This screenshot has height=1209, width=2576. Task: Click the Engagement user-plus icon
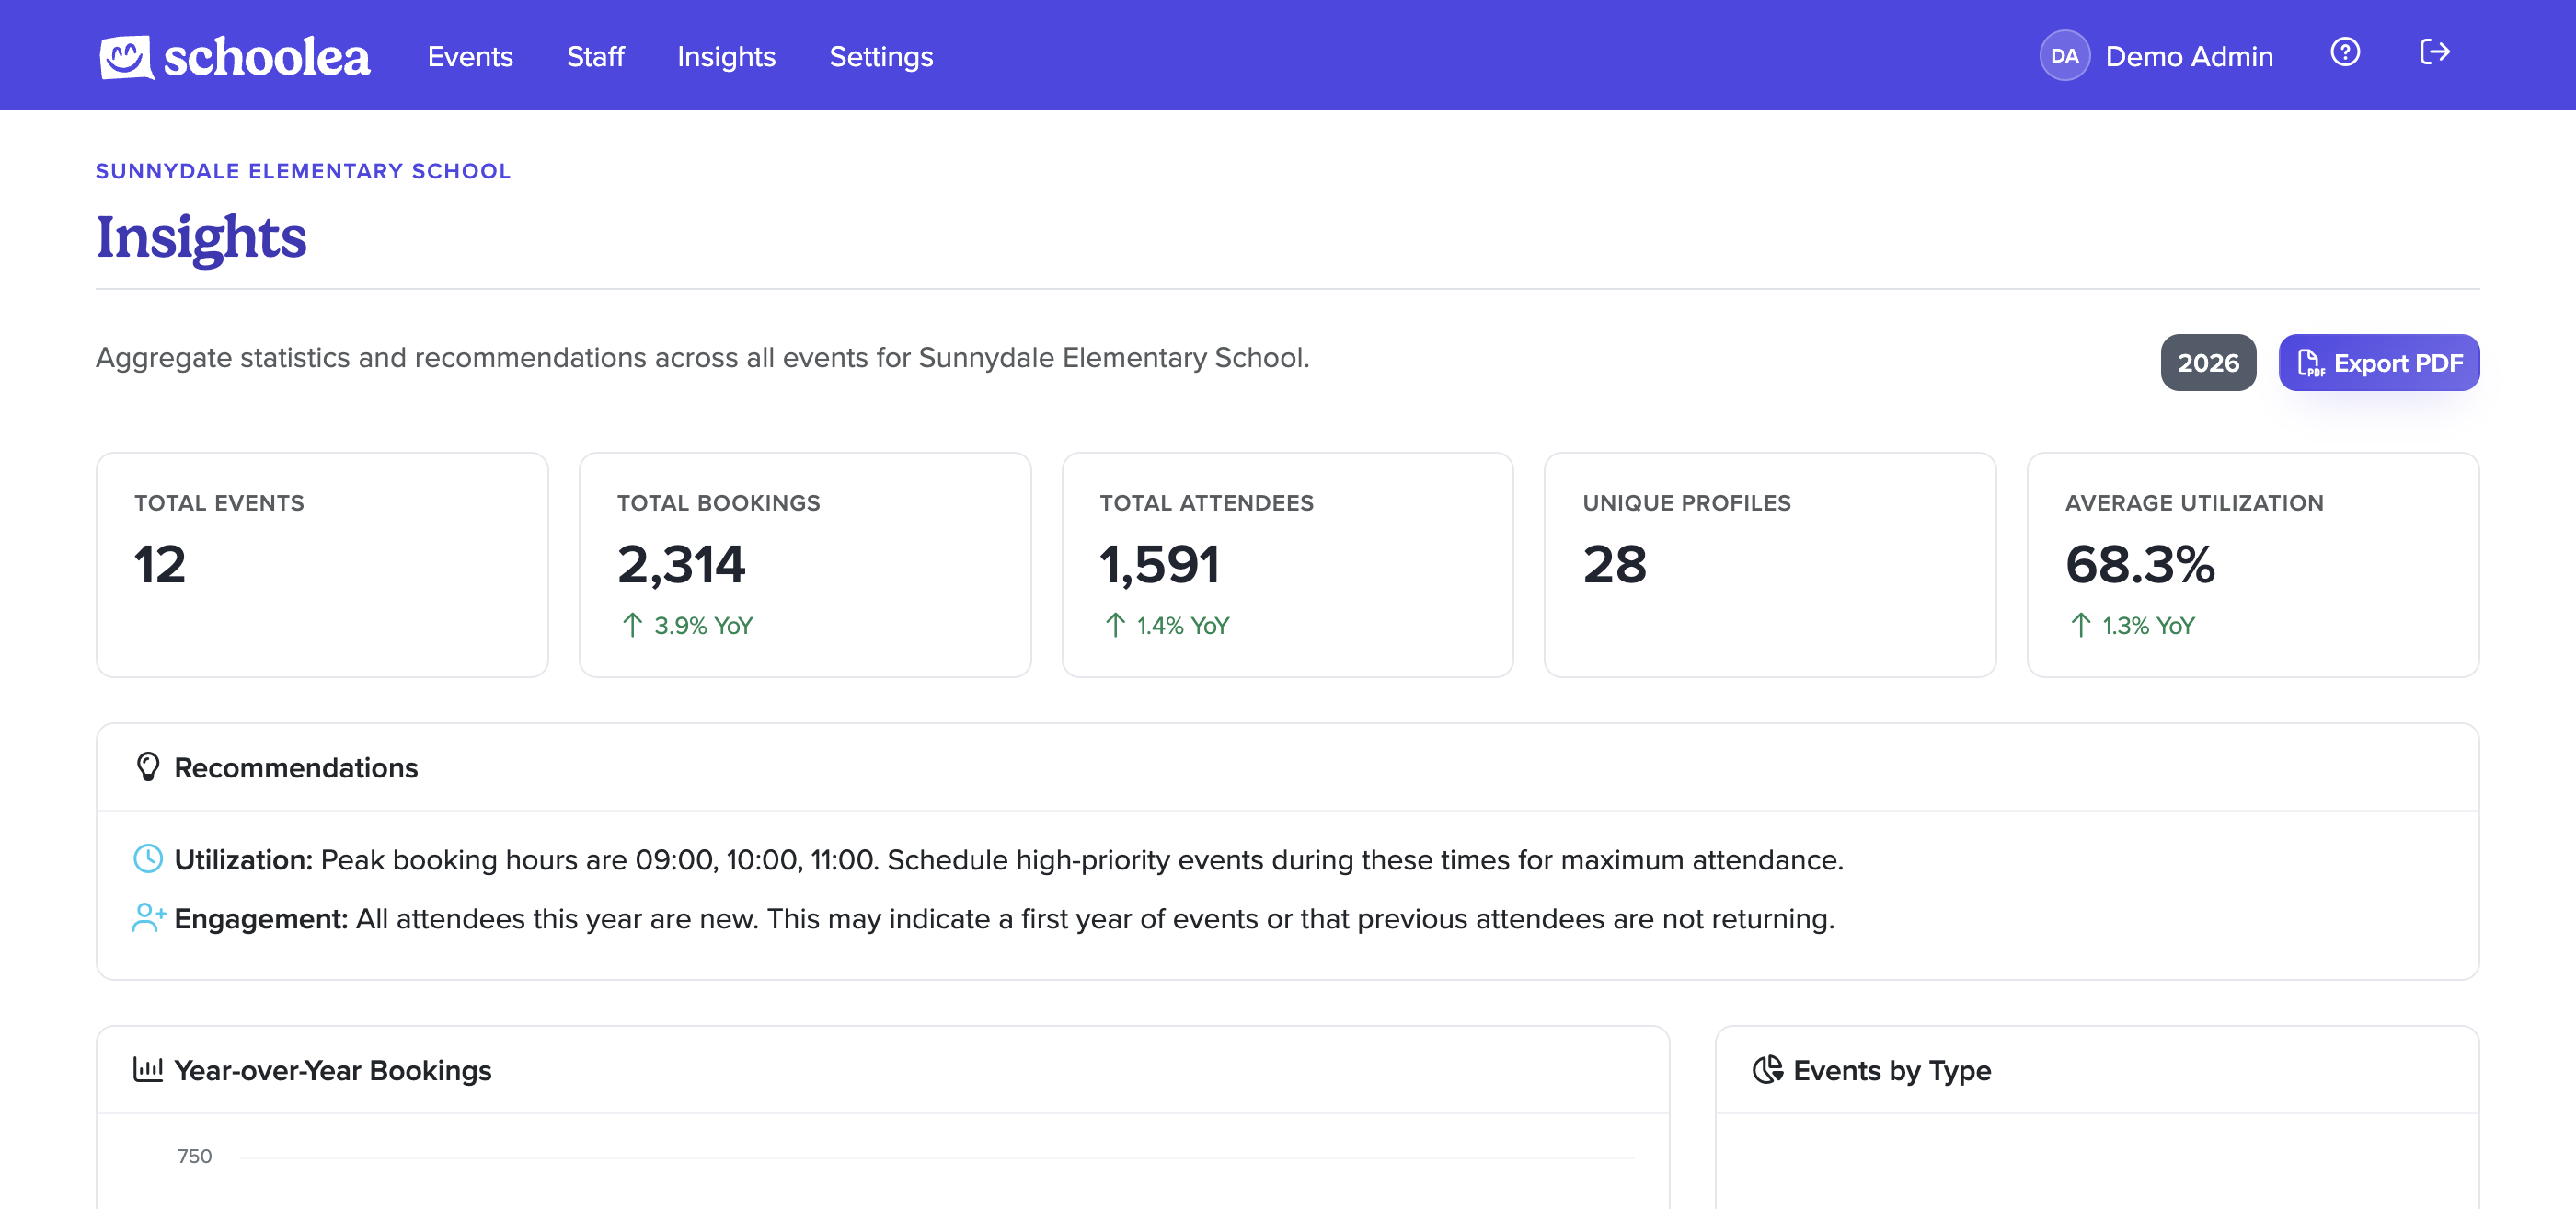point(149,918)
